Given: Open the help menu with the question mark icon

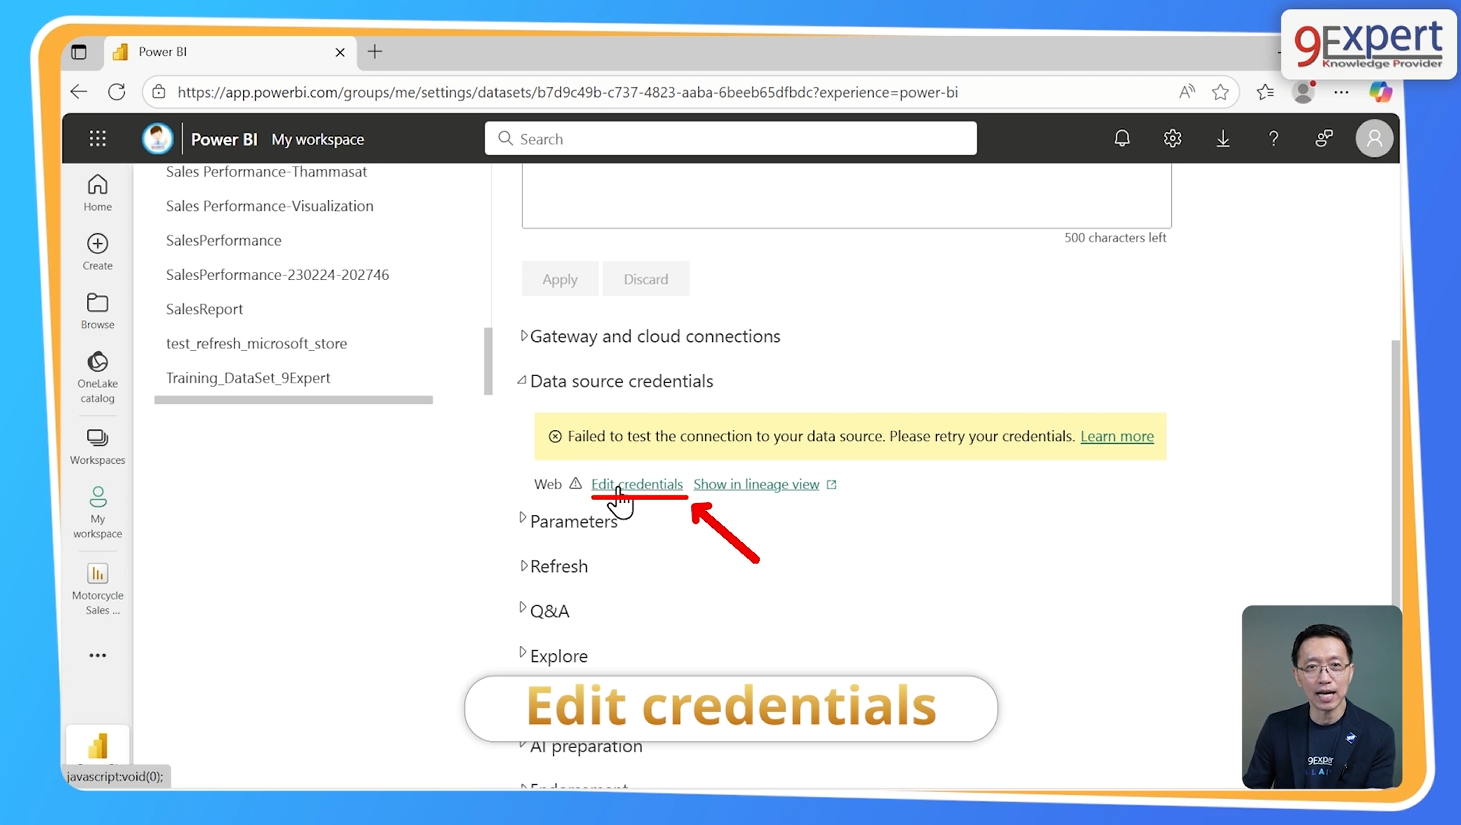Looking at the screenshot, I should click(1273, 138).
